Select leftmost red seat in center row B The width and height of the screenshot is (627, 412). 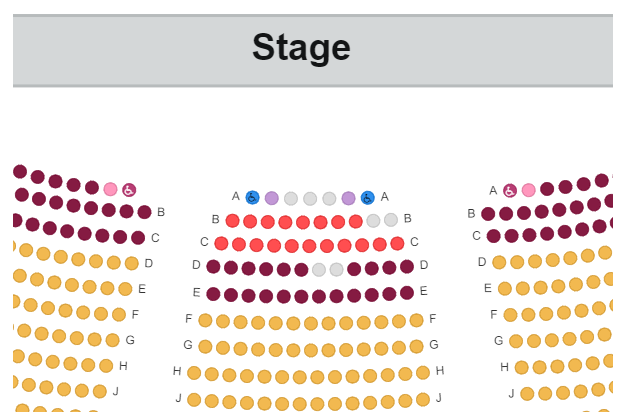232,220
